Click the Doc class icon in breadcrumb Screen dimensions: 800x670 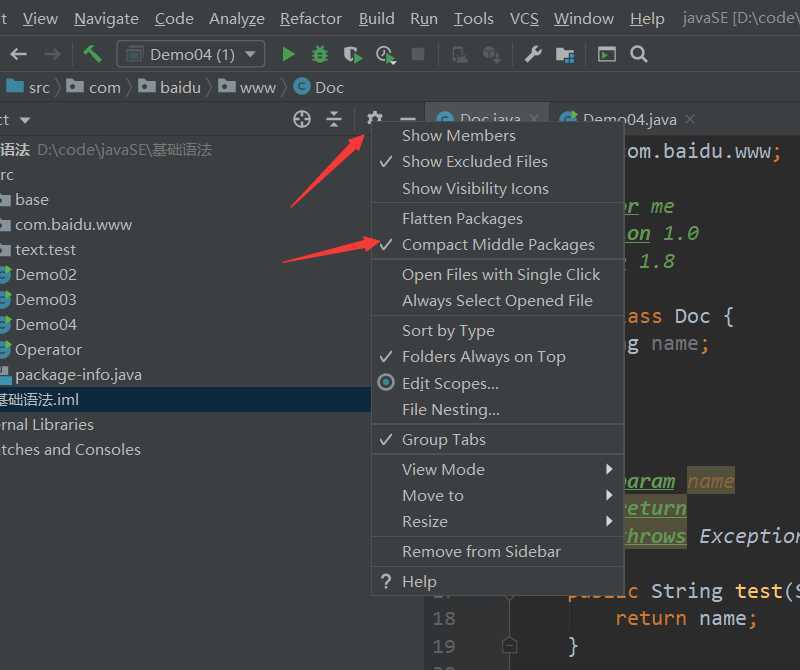(302, 86)
